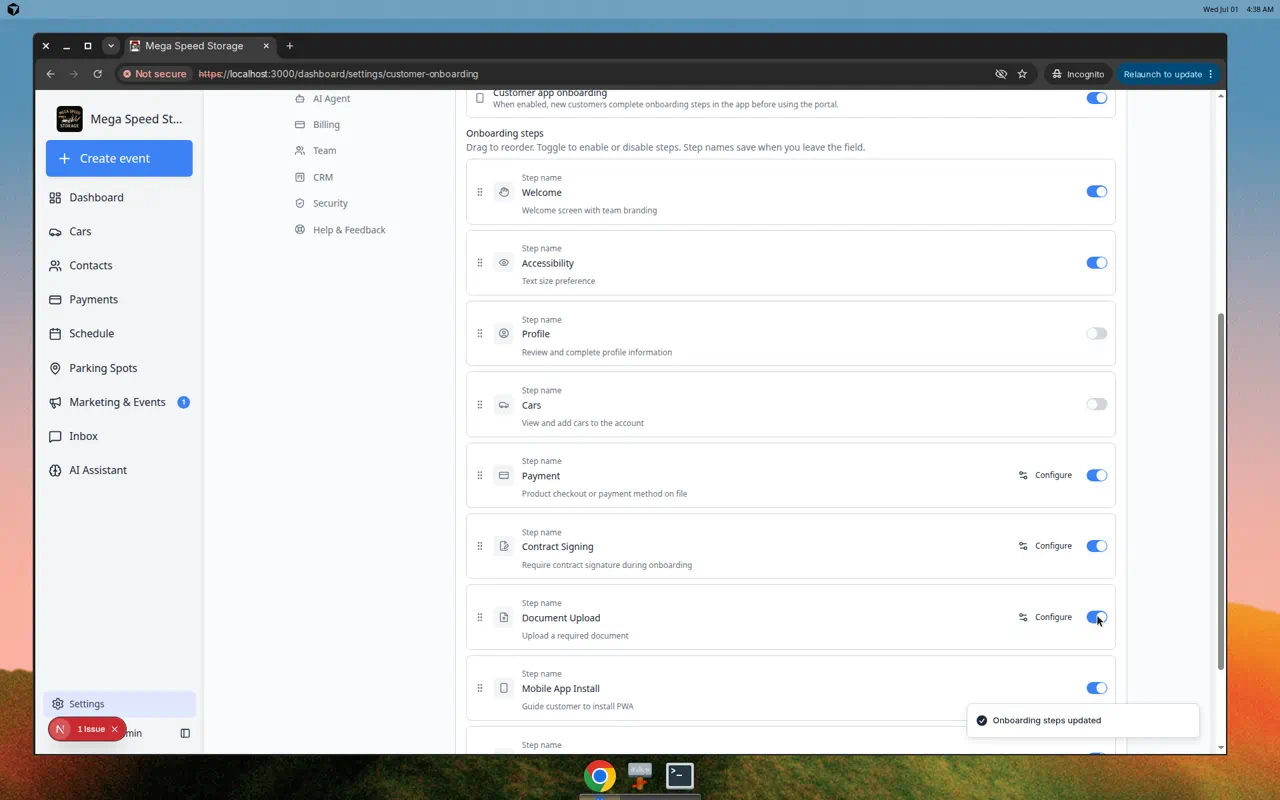The width and height of the screenshot is (1280, 800).
Task: Configure the Payment step
Action: tap(1046, 475)
